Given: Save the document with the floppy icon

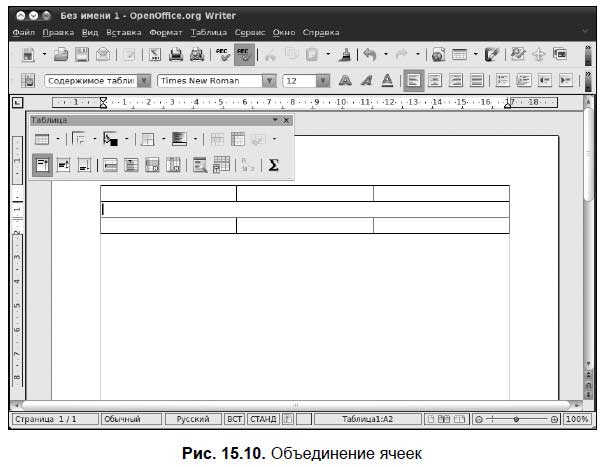Looking at the screenshot, I should coord(82,55).
